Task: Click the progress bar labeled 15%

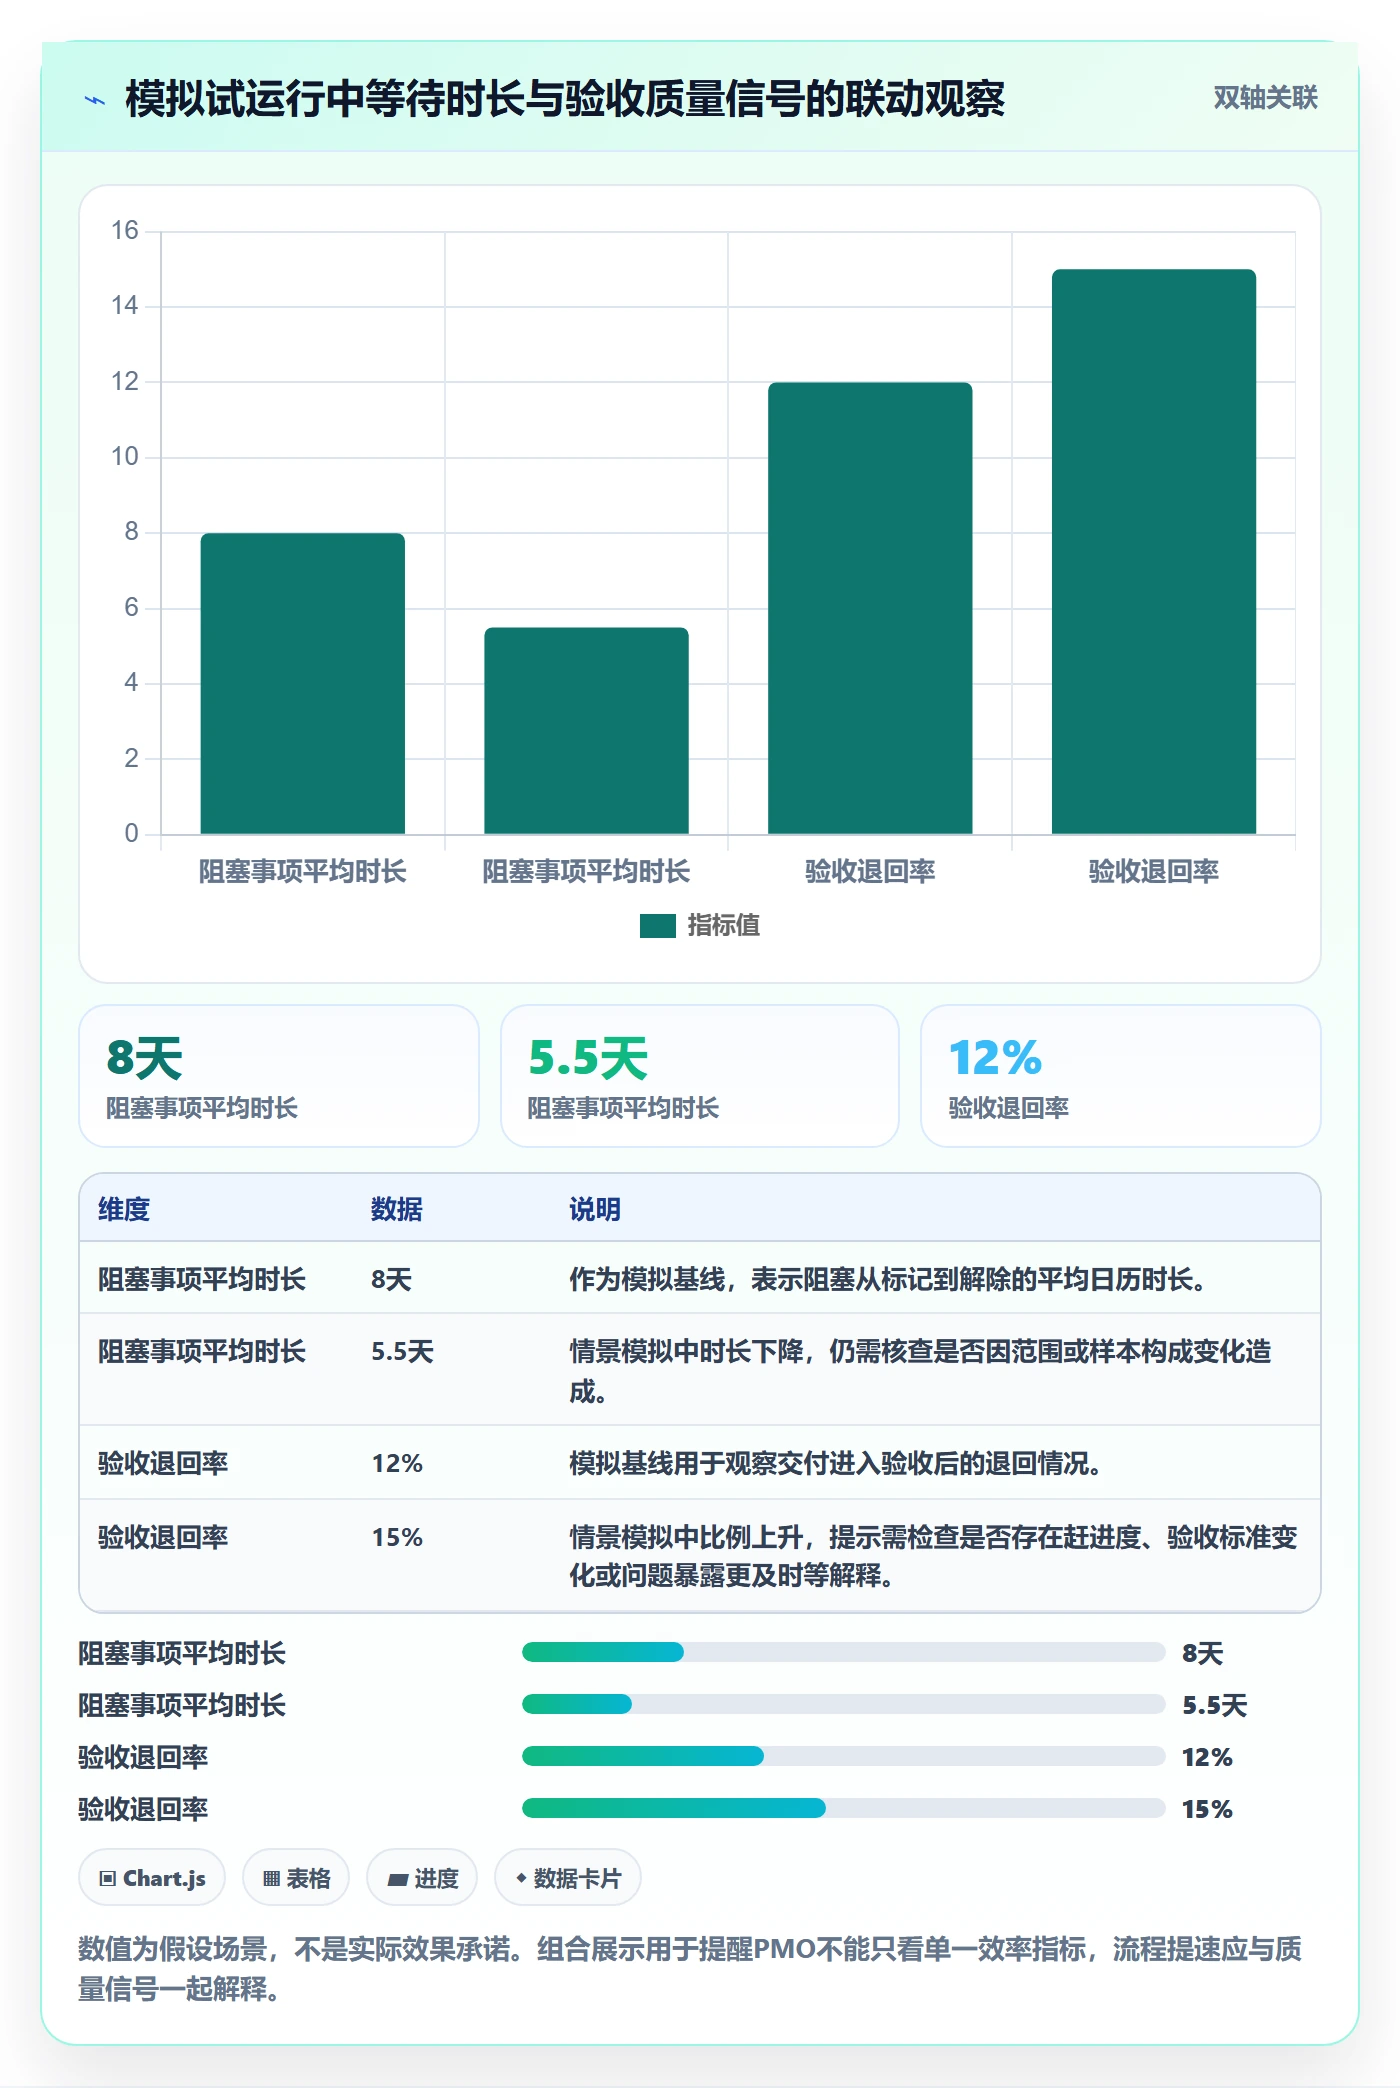Action: coord(843,1808)
